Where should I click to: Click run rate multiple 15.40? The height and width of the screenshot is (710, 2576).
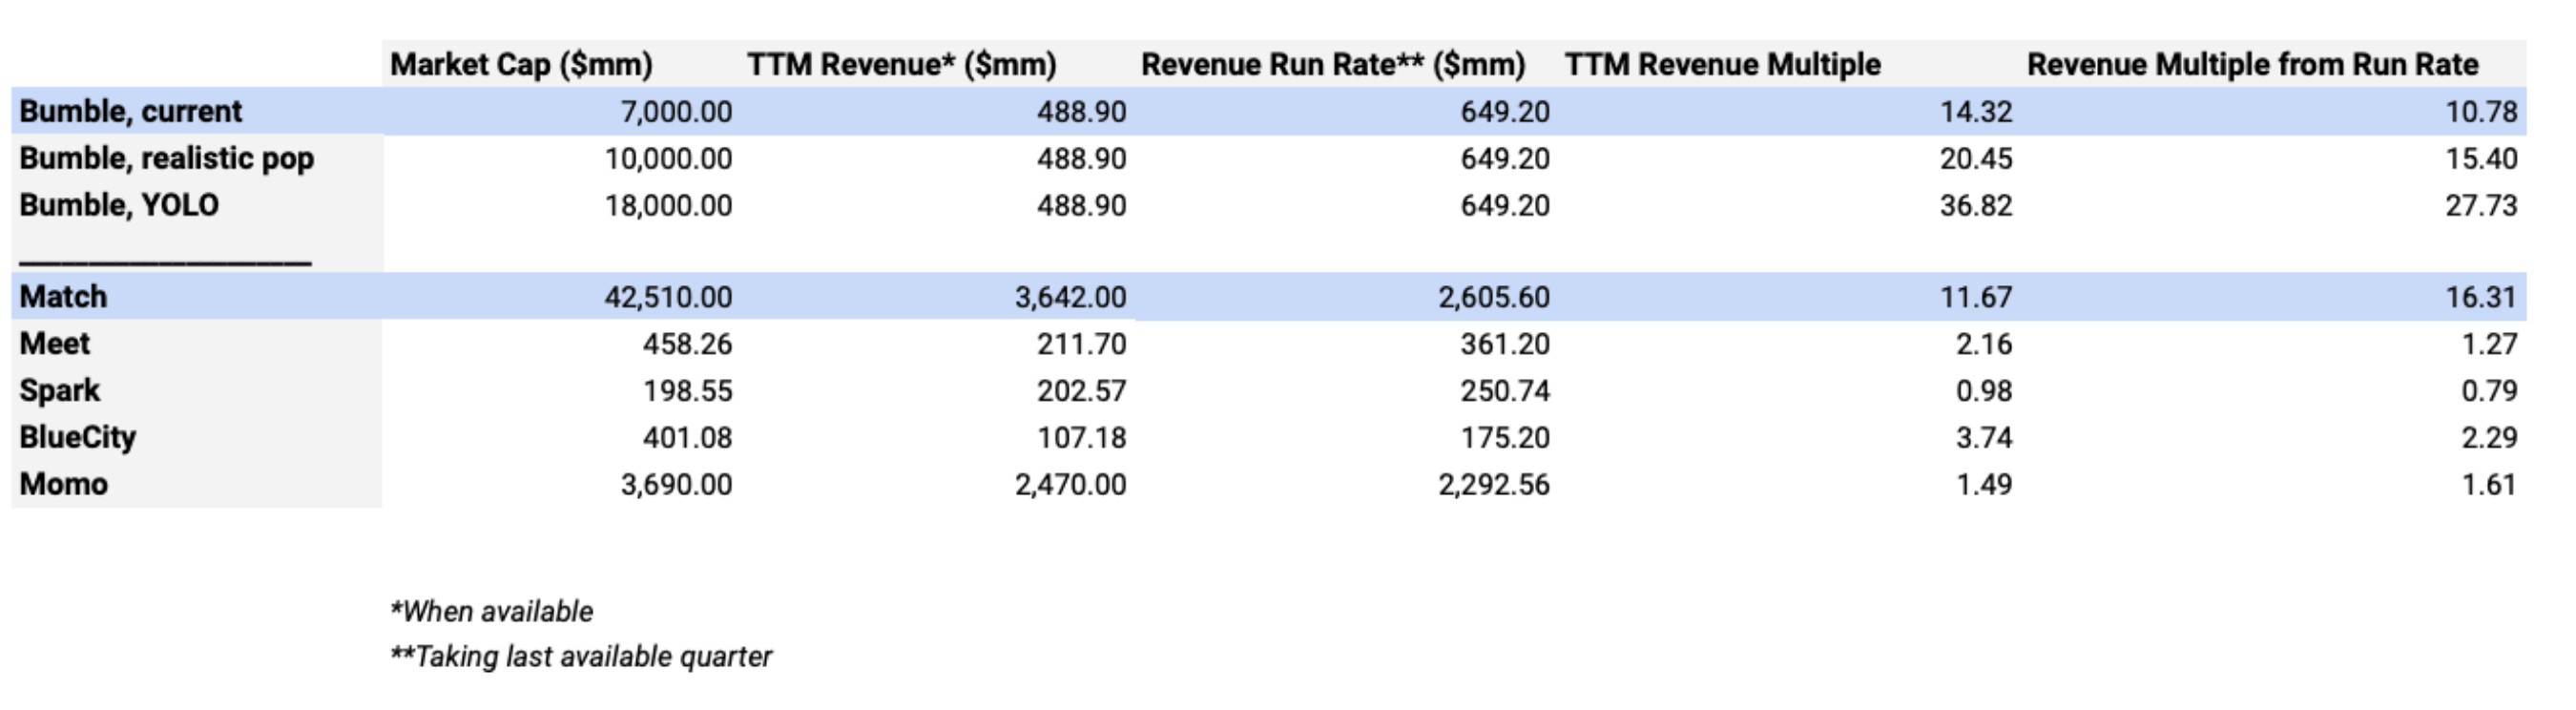click(x=2481, y=159)
